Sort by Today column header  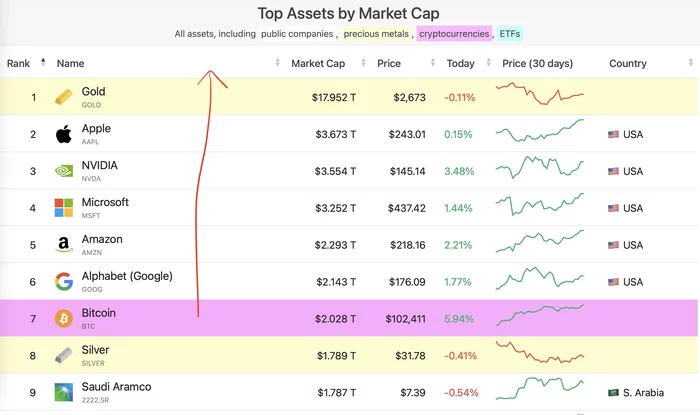(x=460, y=63)
